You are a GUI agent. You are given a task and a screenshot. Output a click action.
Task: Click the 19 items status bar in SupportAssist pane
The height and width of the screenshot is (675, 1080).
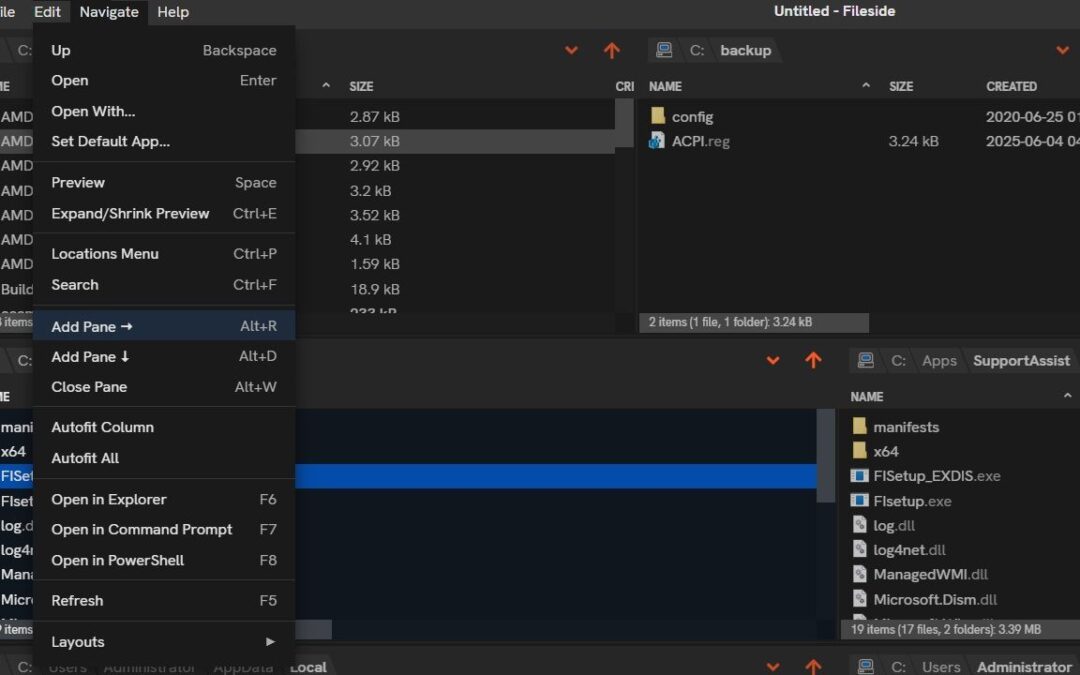pos(950,629)
